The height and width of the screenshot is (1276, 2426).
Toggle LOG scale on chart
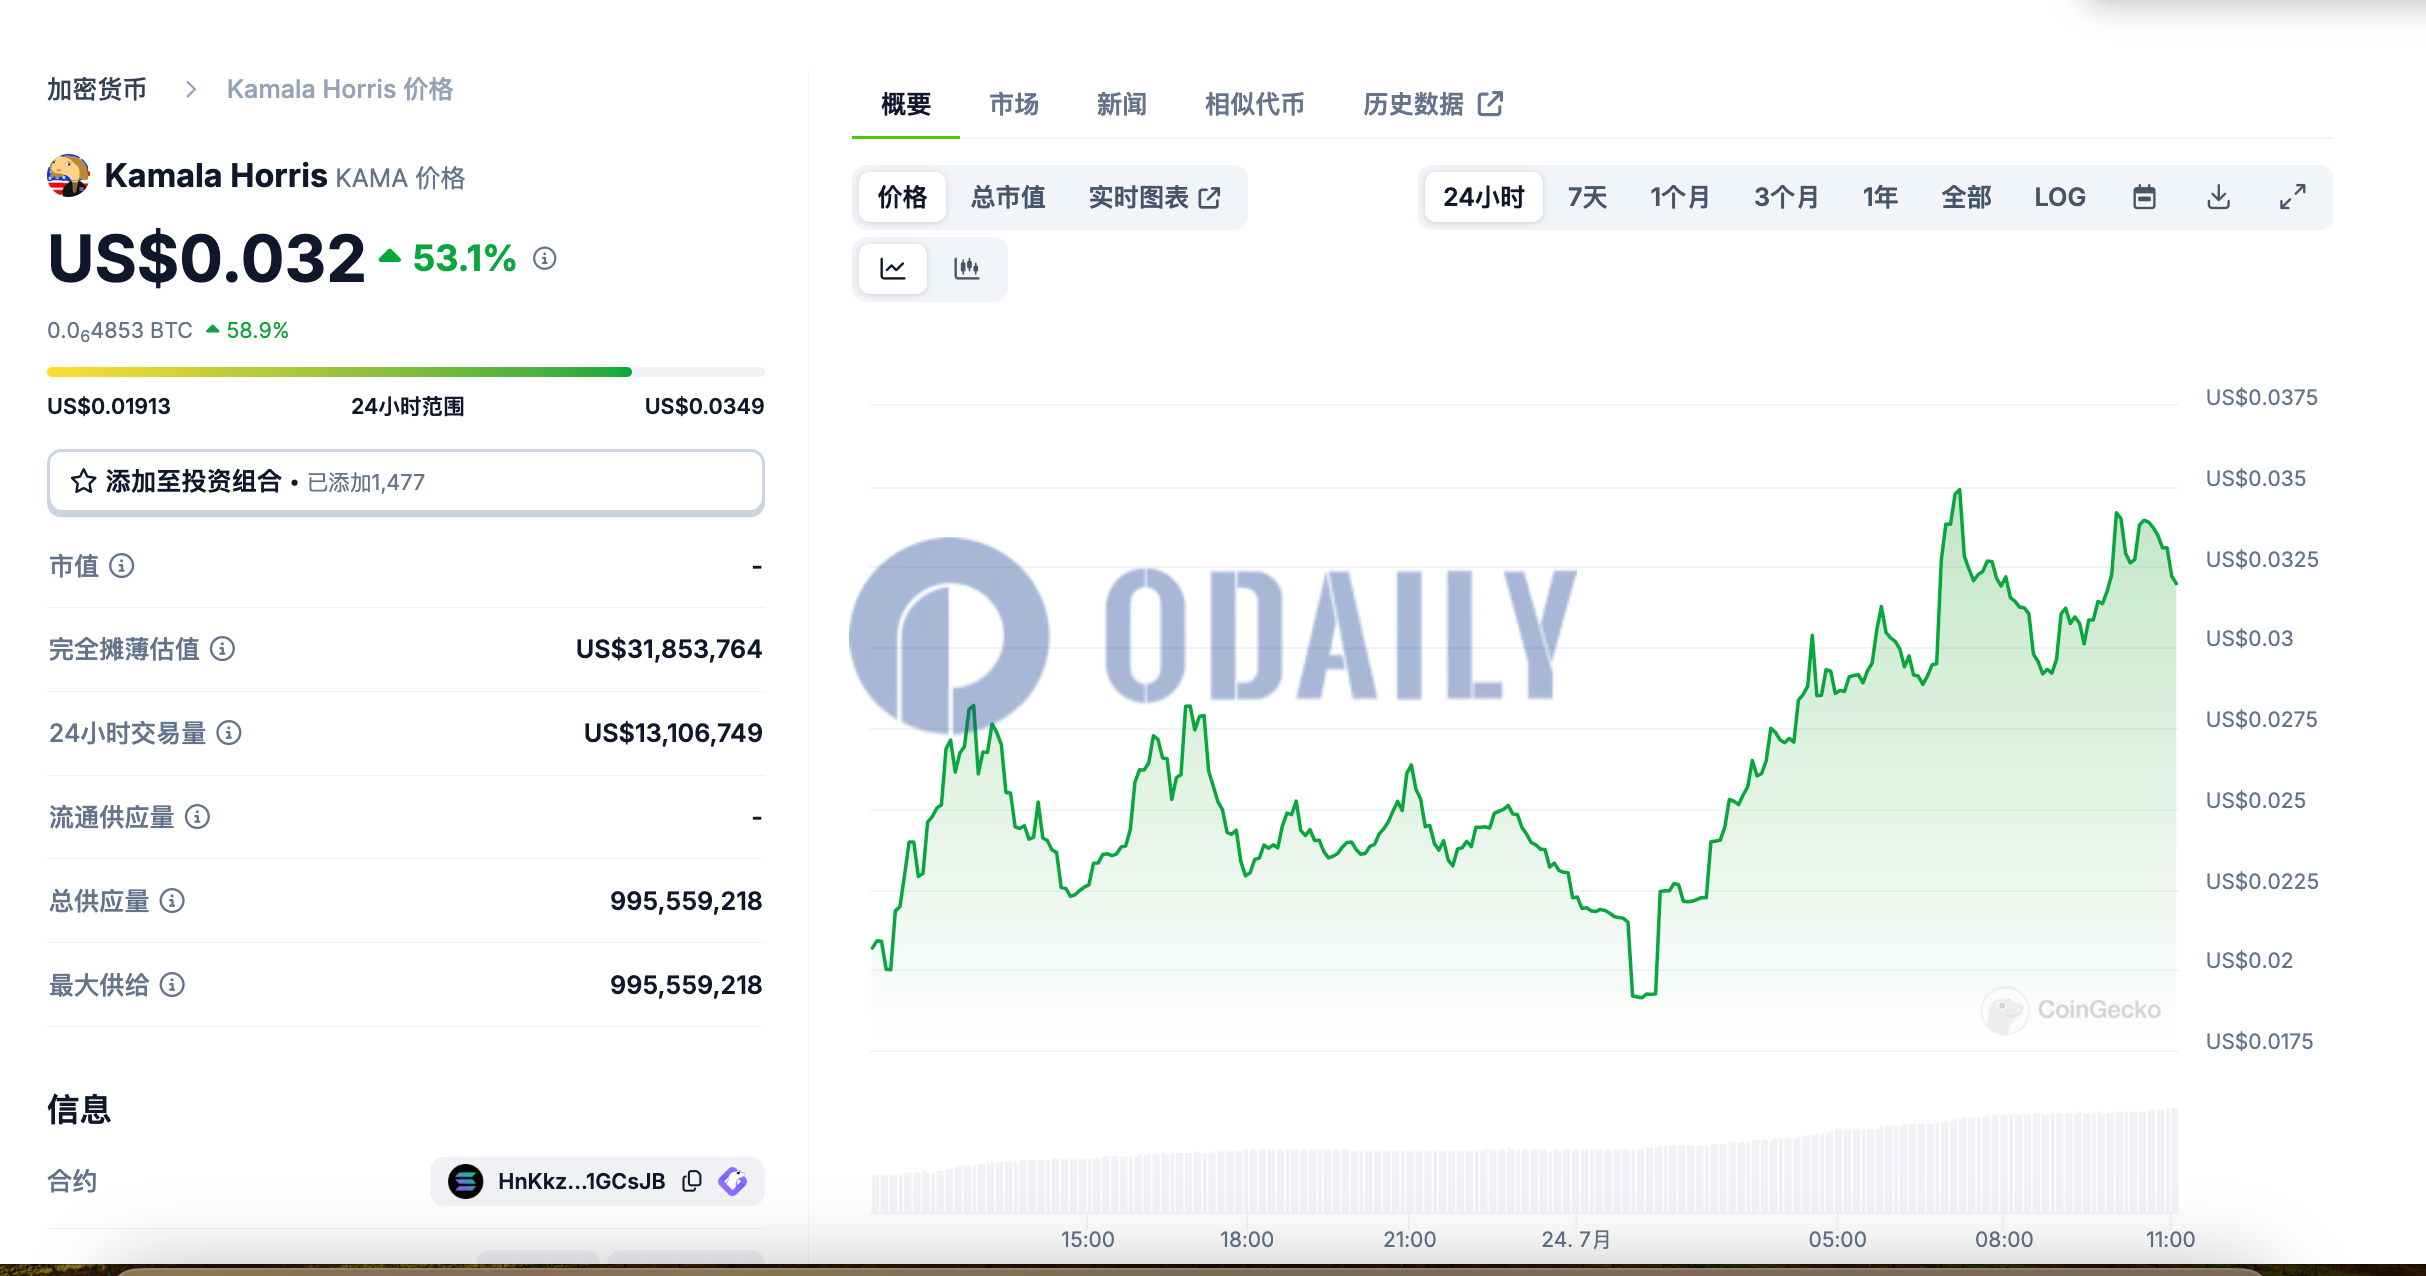point(2060,197)
